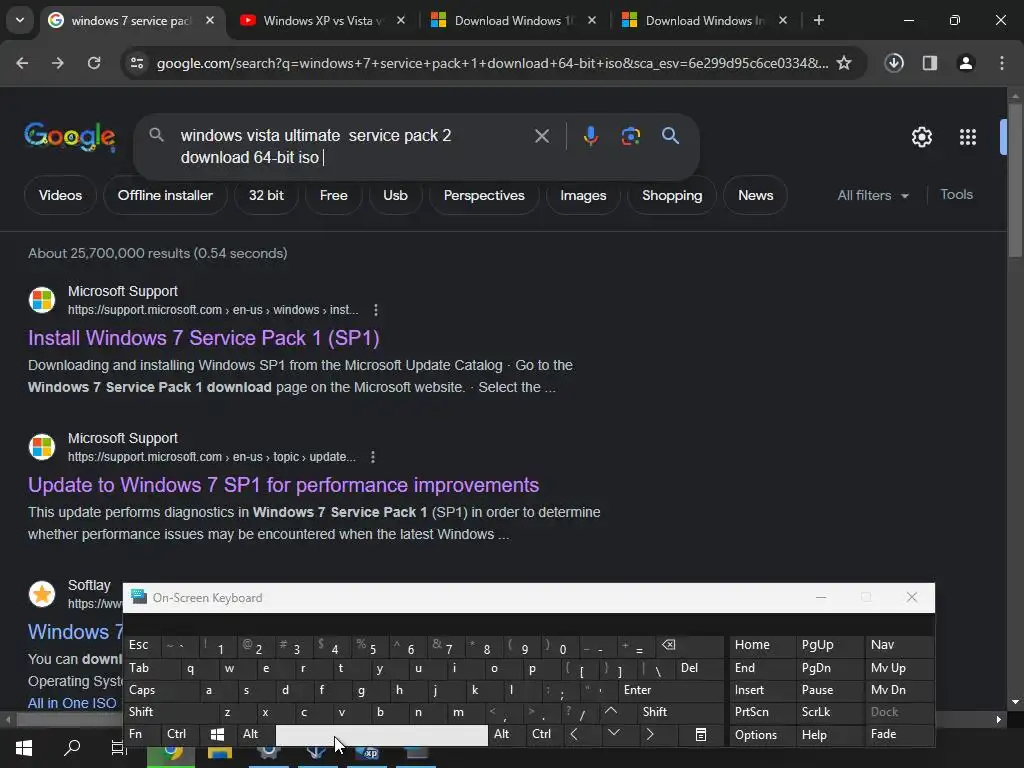Screen dimensions: 1024x768
Task: Open the Chrome three-dot menu
Action: 1002,63
